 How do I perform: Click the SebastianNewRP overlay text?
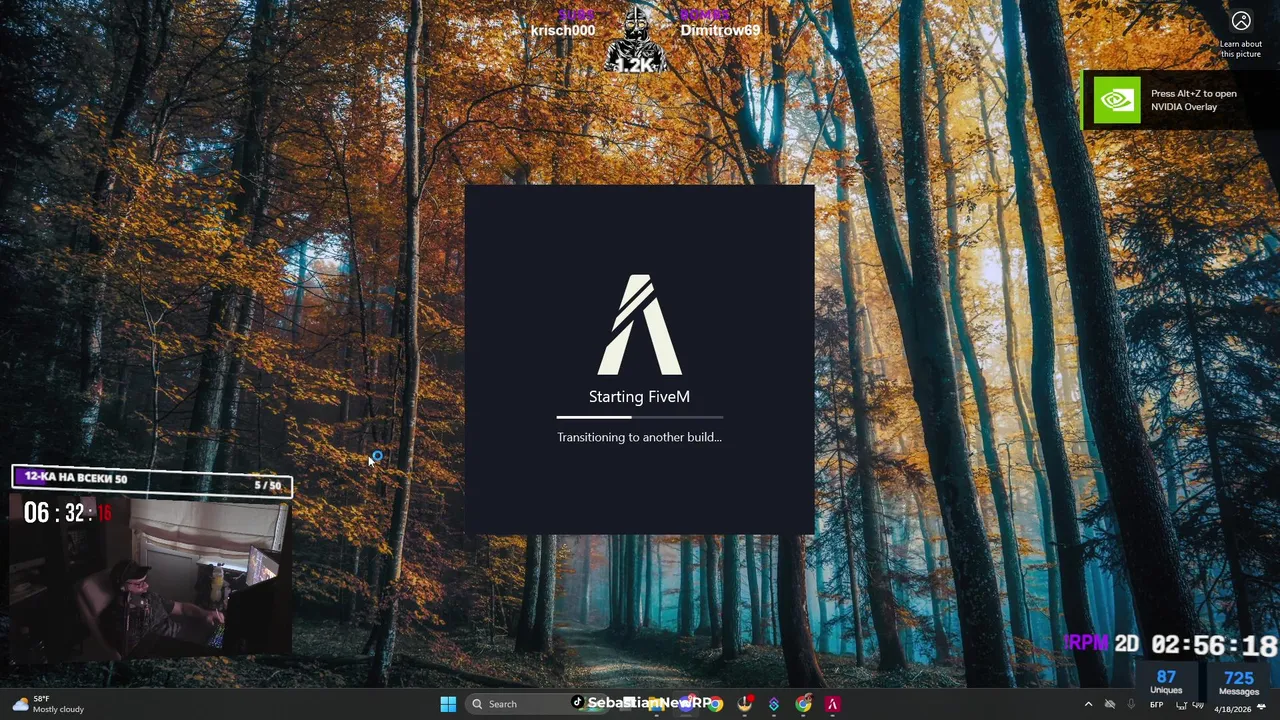coord(650,703)
